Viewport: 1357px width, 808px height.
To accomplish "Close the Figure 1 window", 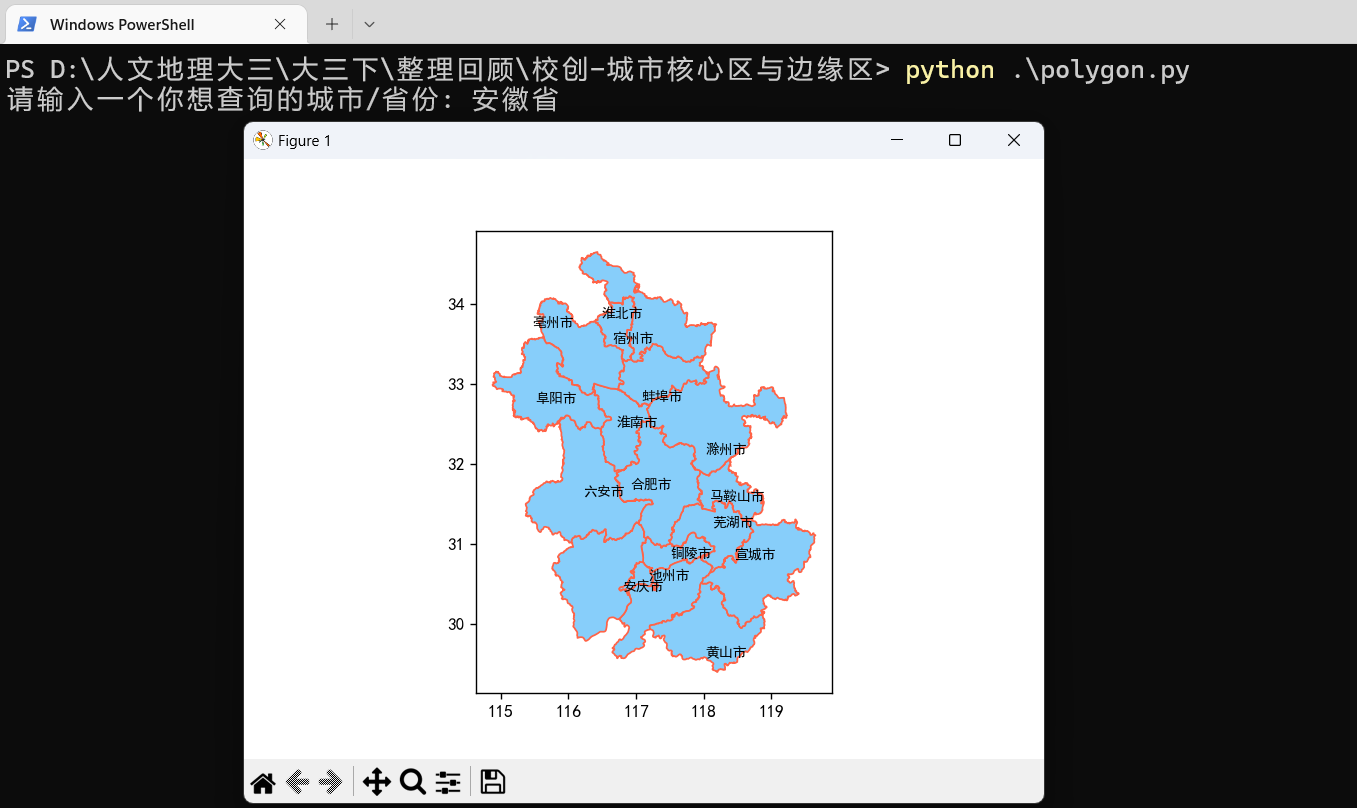I will point(1013,141).
